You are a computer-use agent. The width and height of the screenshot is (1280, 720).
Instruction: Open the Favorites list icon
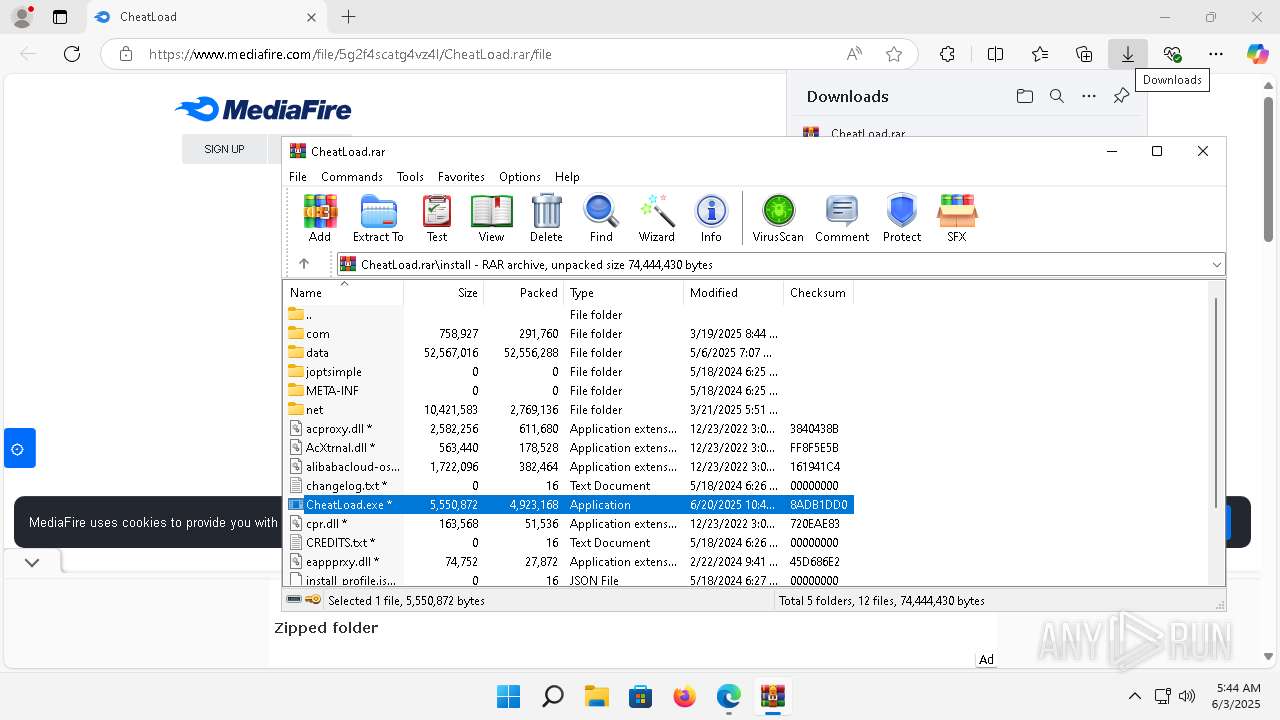click(x=1040, y=54)
